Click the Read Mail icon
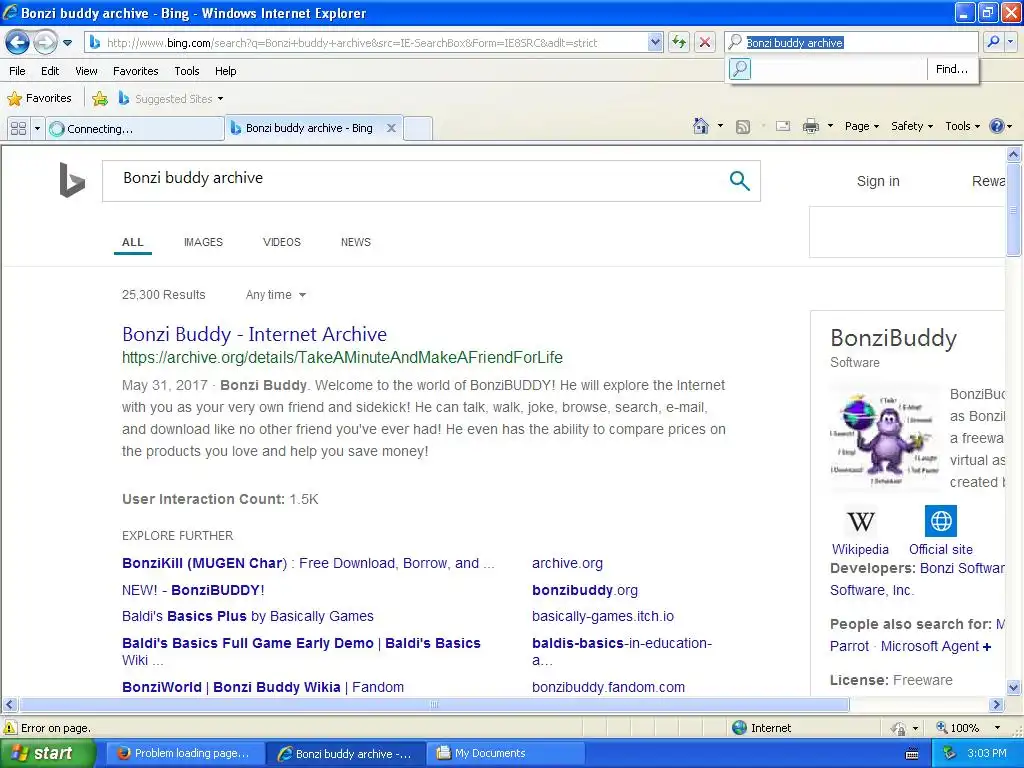Image resolution: width=1024 pixels, height=768 pixels. pyautogui.click(x=783, y=126)
